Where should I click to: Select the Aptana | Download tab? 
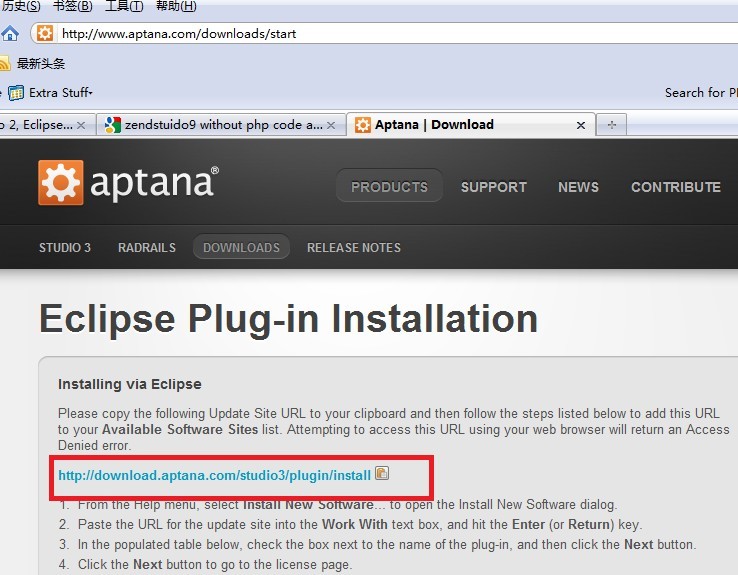click(471, 124)
